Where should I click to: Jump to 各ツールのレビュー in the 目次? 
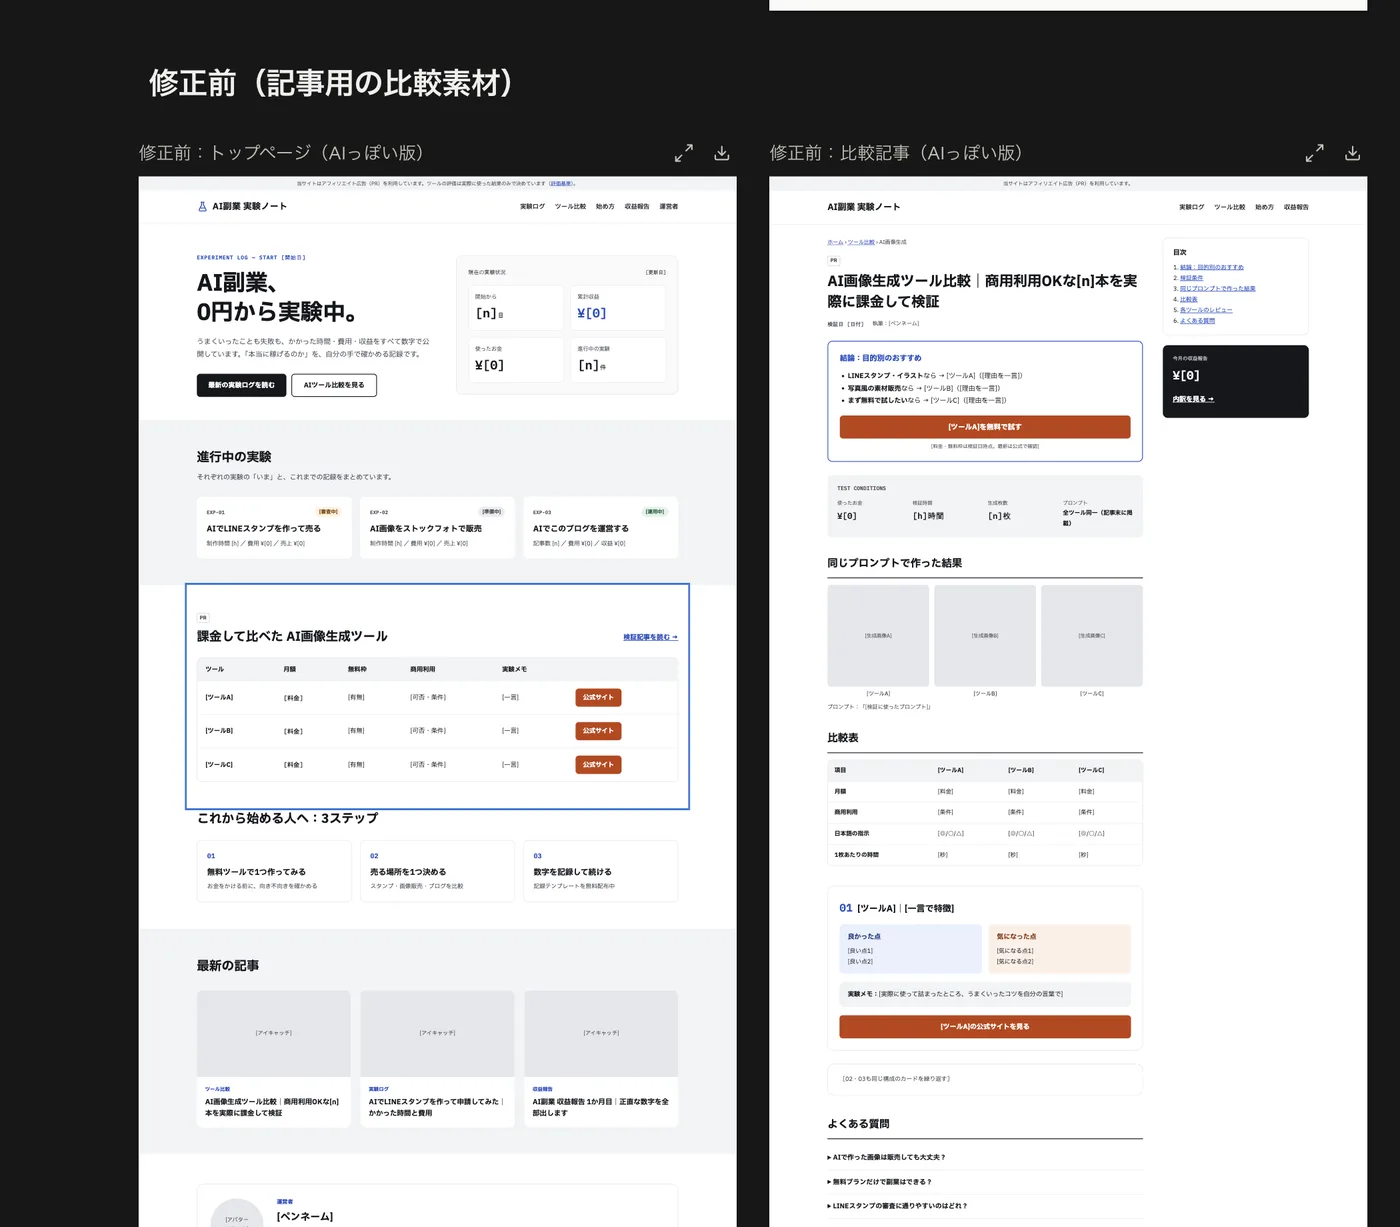[1206, 310]
